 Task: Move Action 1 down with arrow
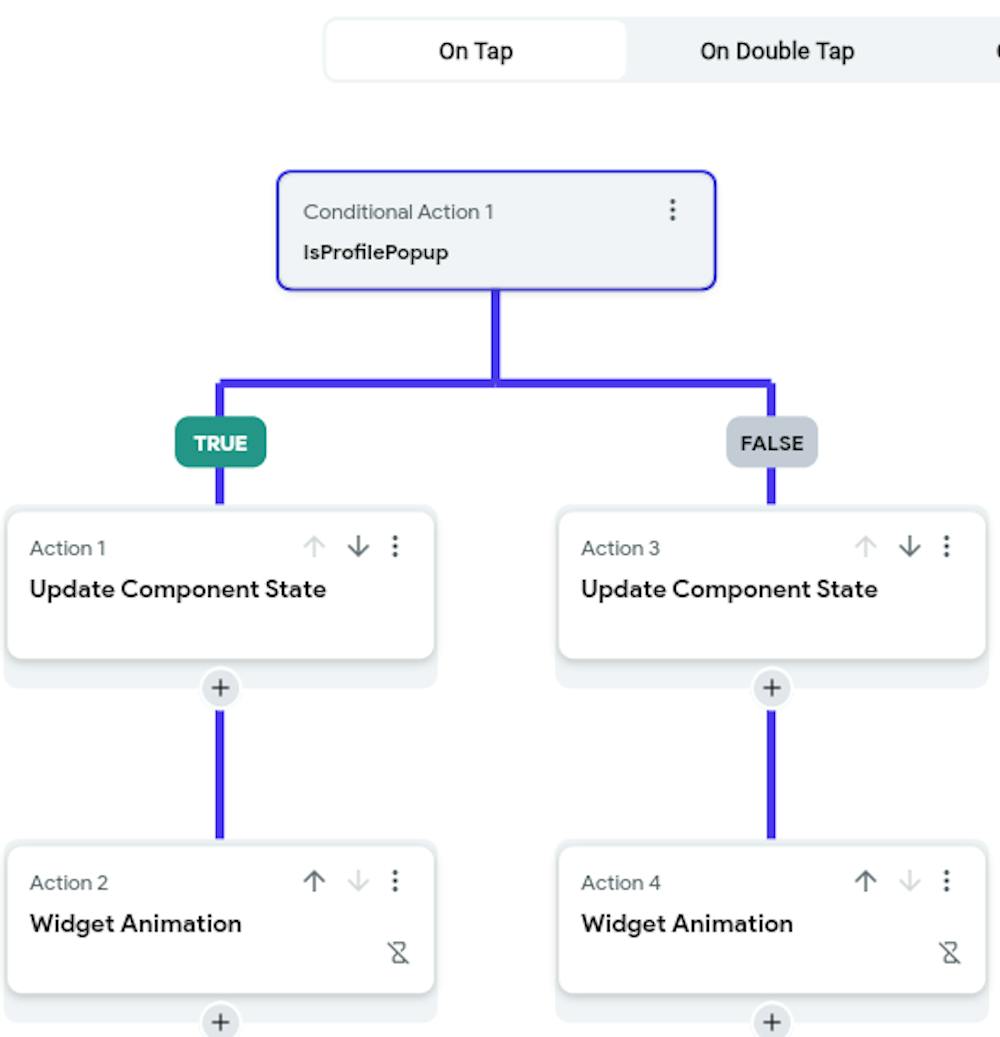358,546
